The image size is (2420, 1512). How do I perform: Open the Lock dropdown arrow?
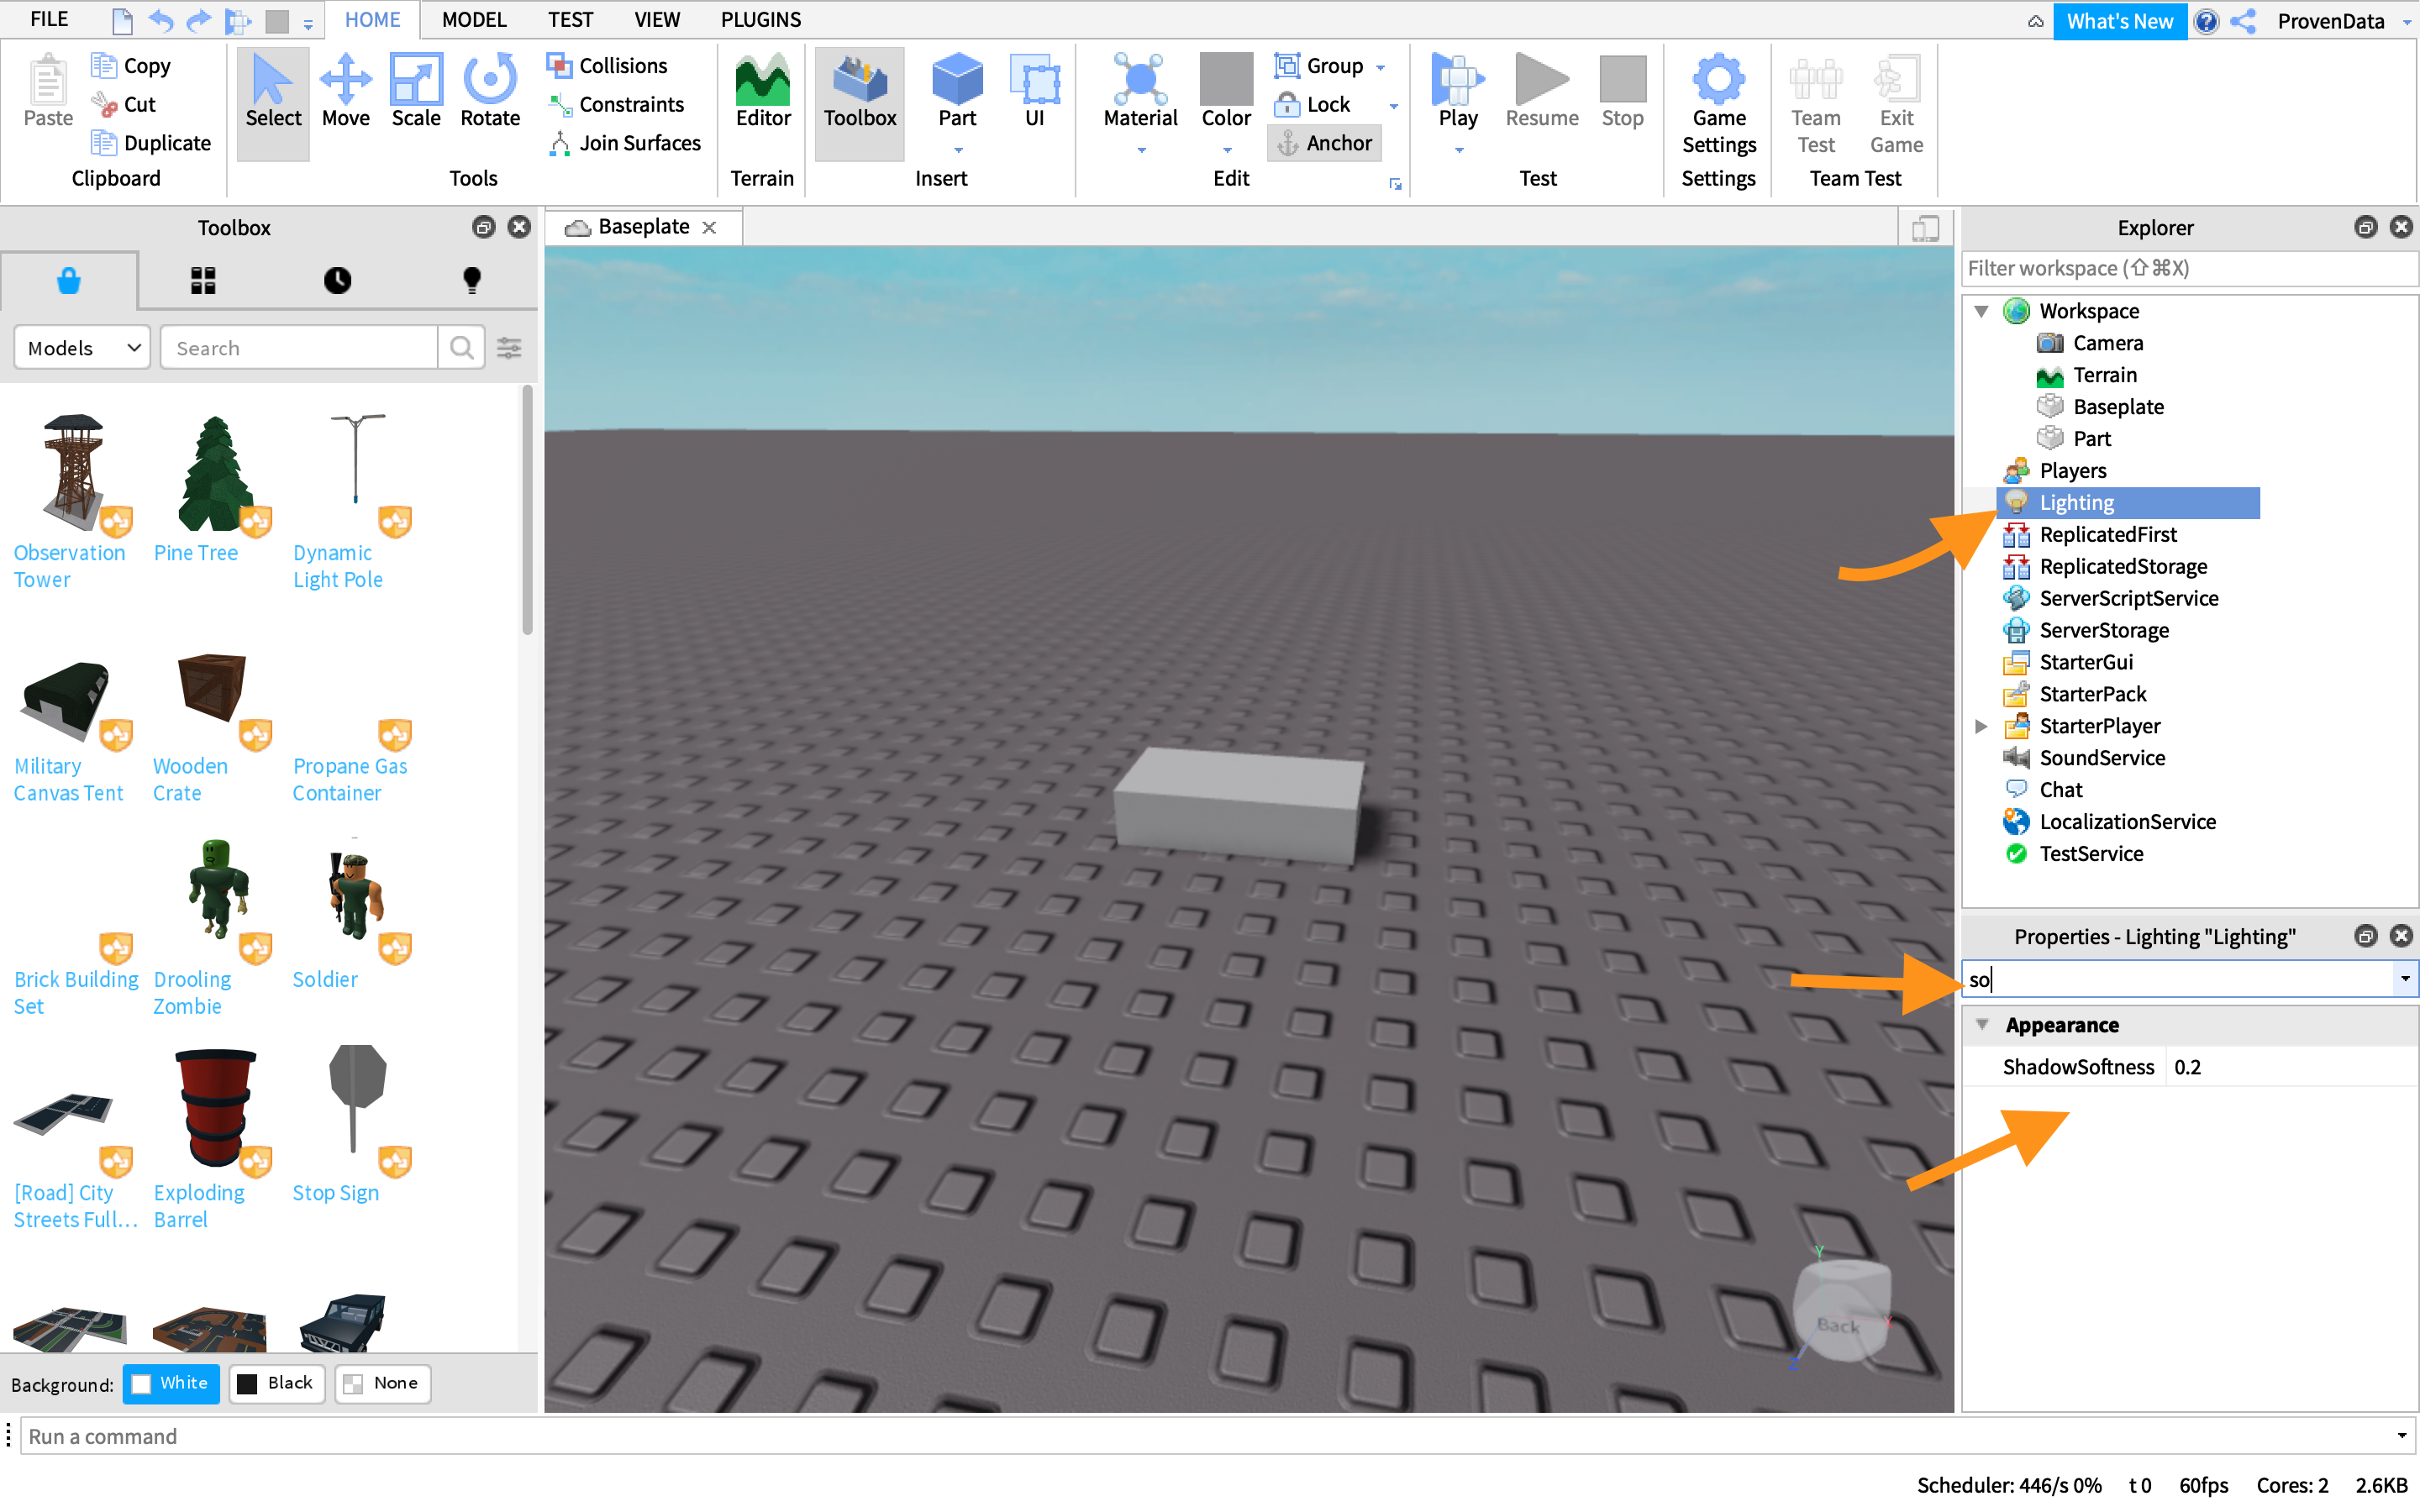1393,106
